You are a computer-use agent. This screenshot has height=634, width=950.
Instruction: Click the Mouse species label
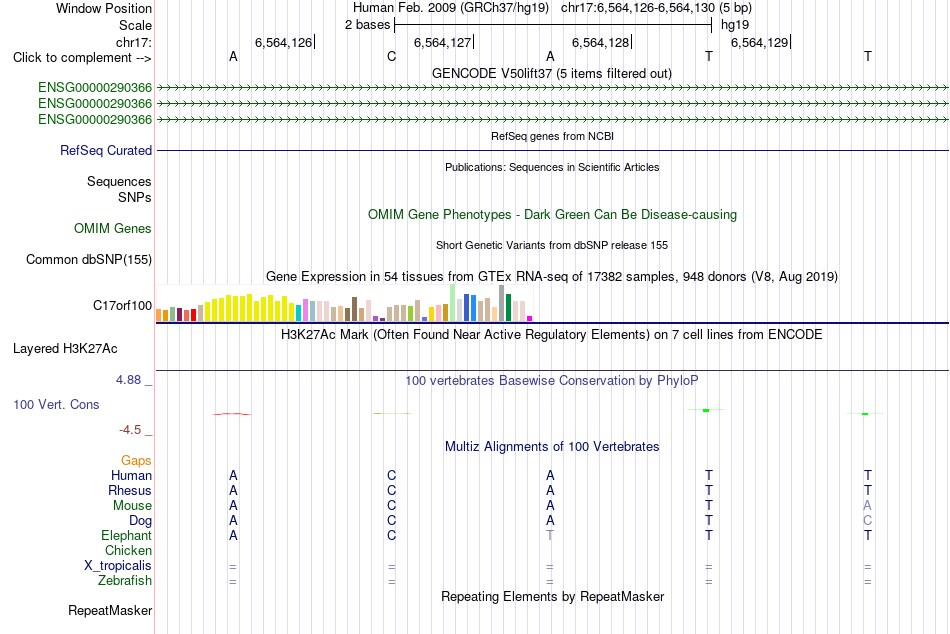[132, 506]
